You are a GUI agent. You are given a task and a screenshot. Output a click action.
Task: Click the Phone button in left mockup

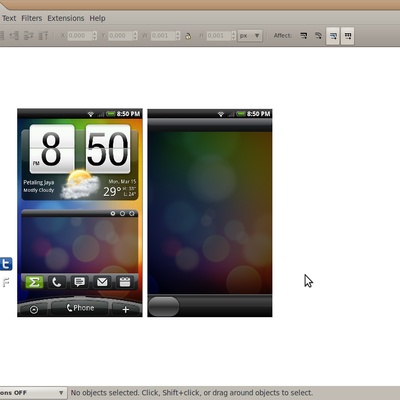(x=80, y=308)
